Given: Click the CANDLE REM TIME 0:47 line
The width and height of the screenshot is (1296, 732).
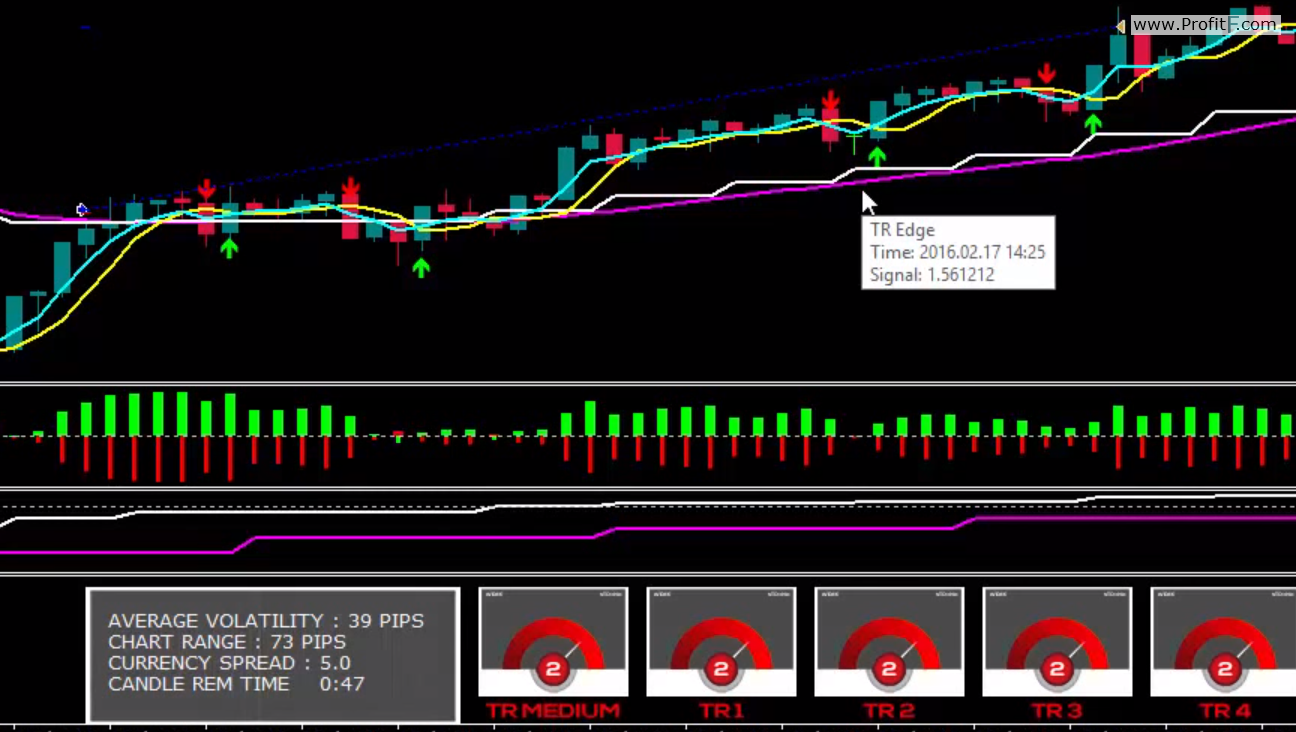Looking at the screenshot, I should pos(236,684).
